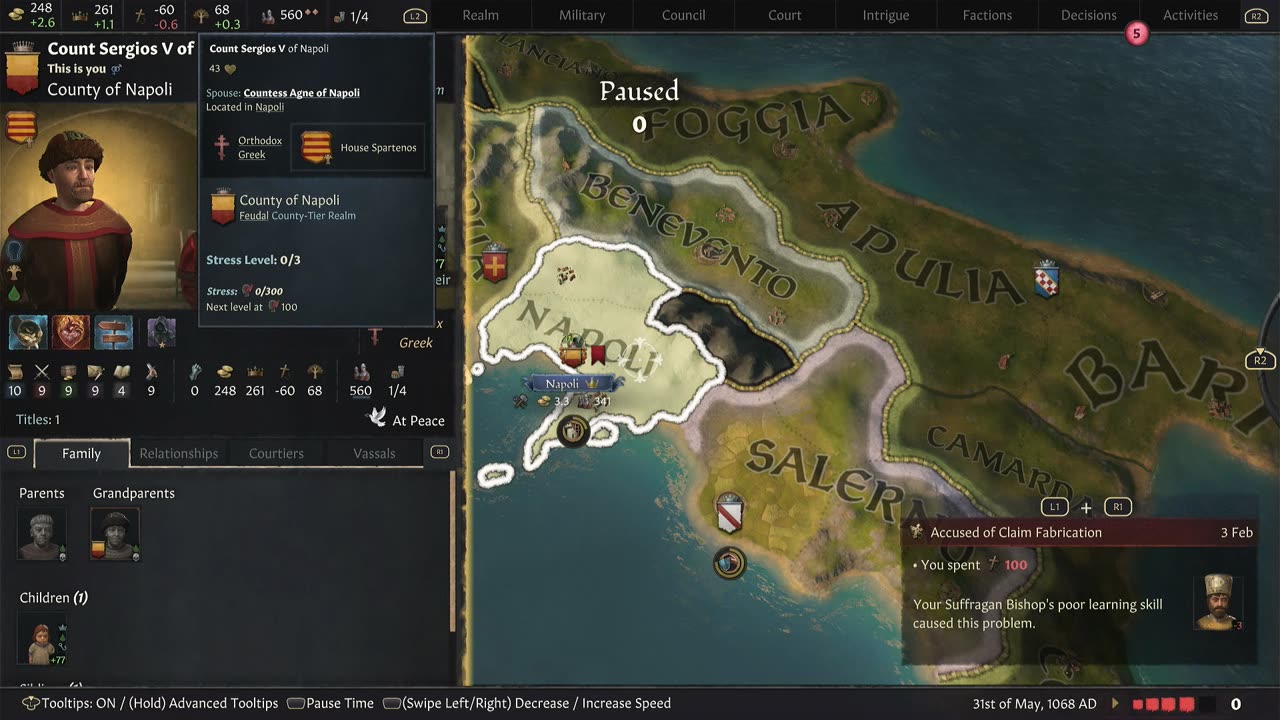Click the Orthodox faith cross icon
The height and width of the screenshot is (720, 1280).
[222, 147]
